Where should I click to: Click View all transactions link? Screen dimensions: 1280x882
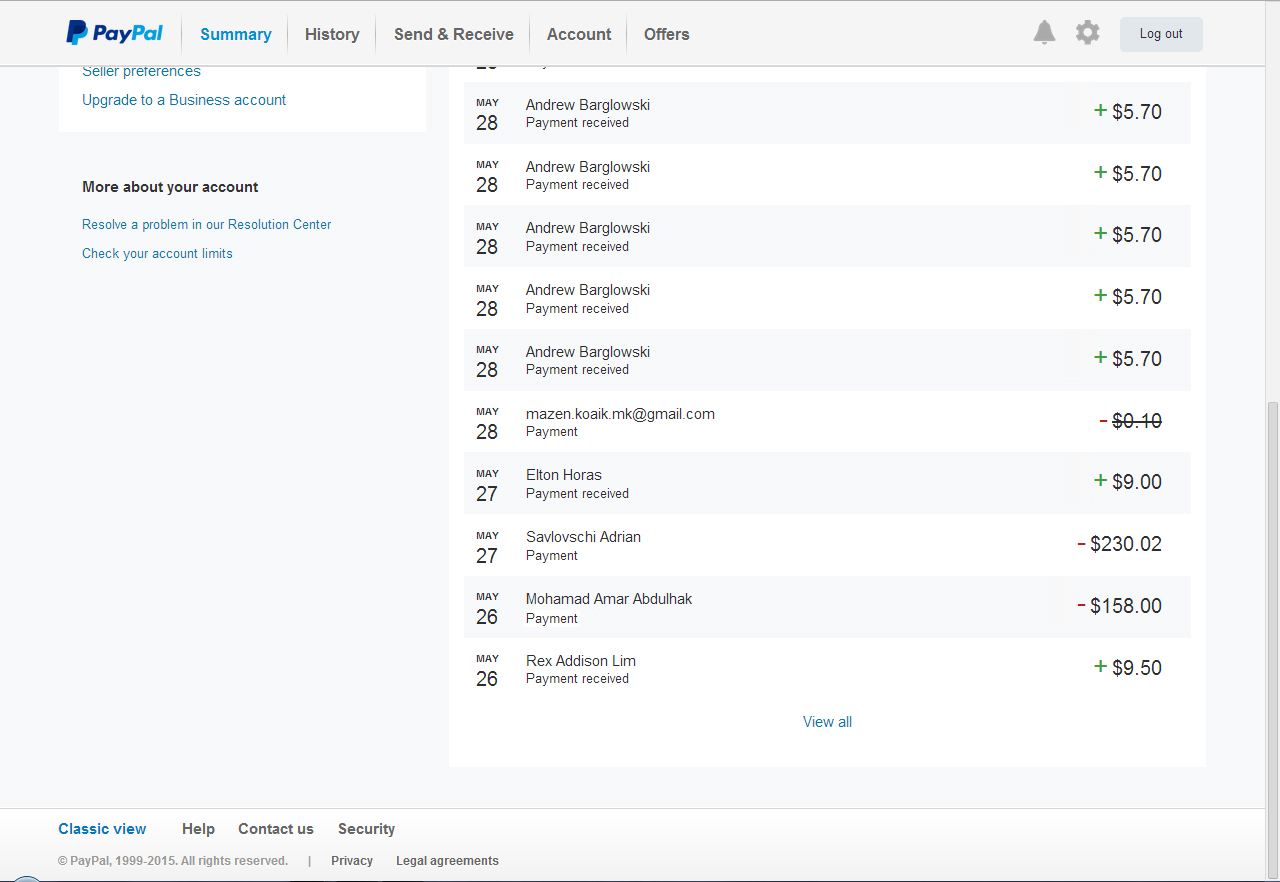[827, 722]
